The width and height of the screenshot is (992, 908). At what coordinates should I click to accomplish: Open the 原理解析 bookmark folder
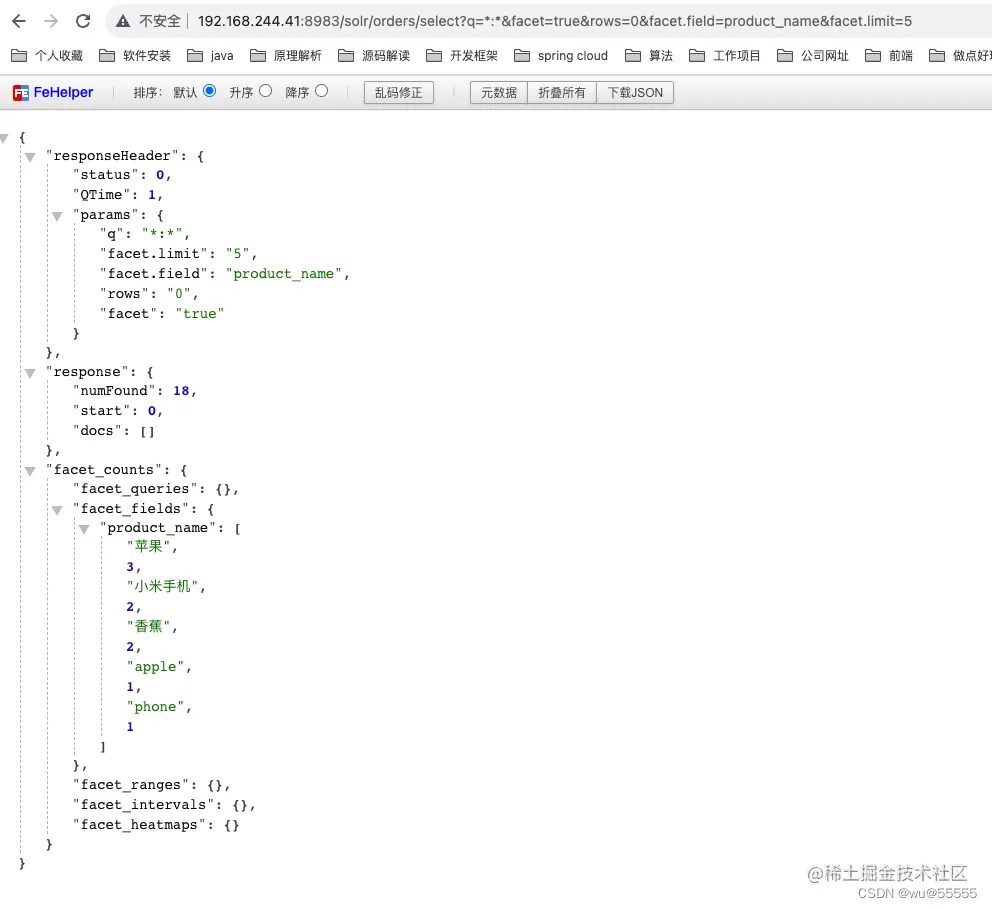286,56
